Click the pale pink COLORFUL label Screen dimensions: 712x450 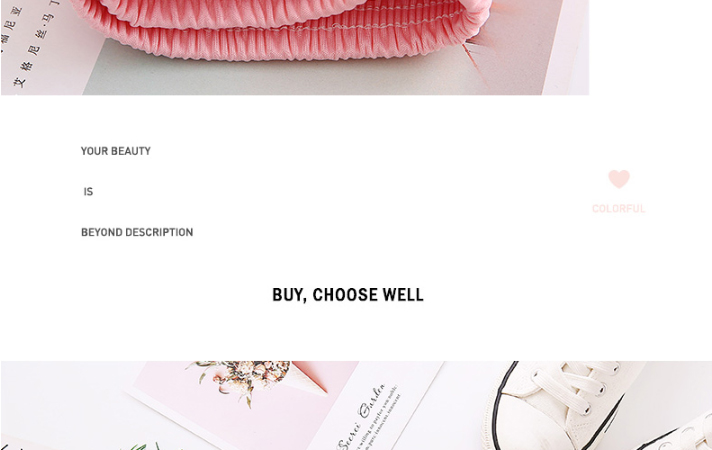[x=618, y=208]
